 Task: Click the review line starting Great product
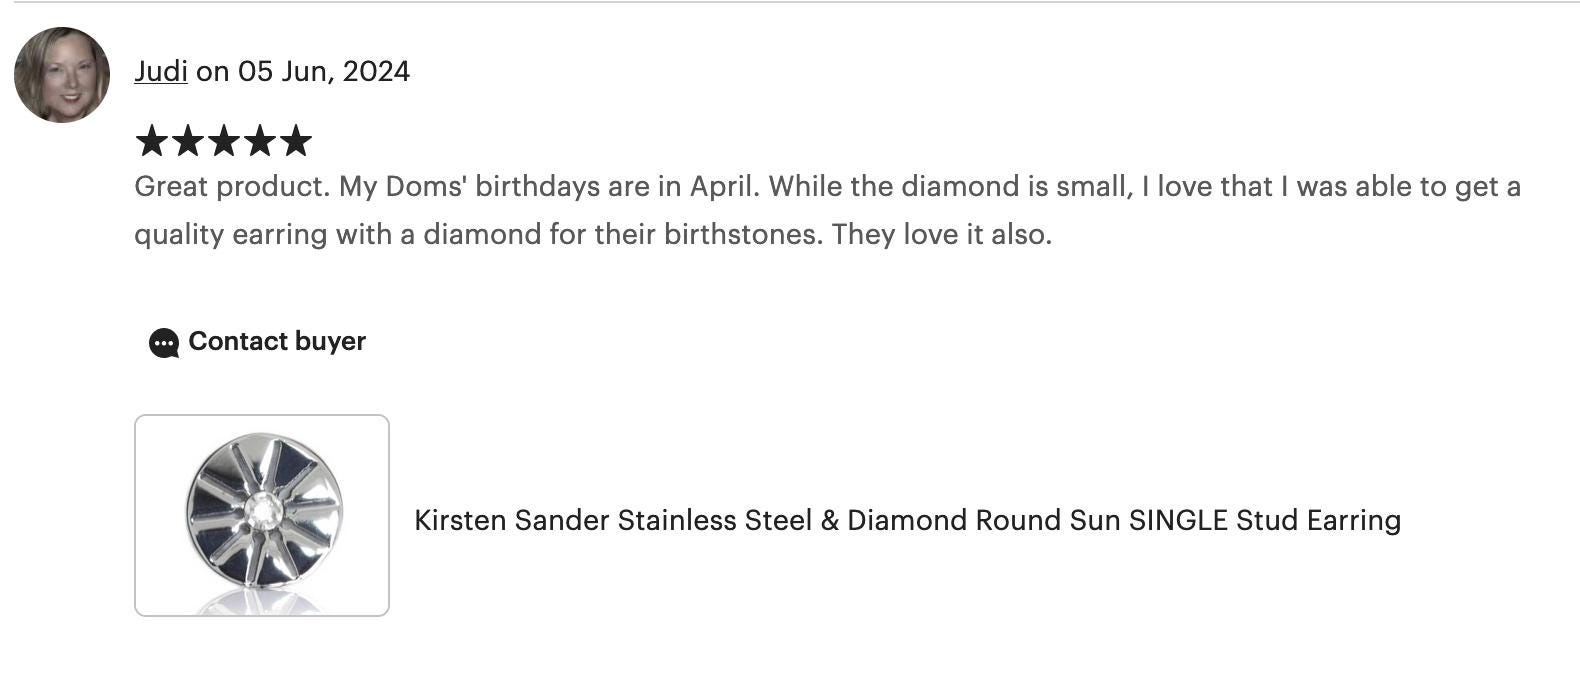click(828, 187)
